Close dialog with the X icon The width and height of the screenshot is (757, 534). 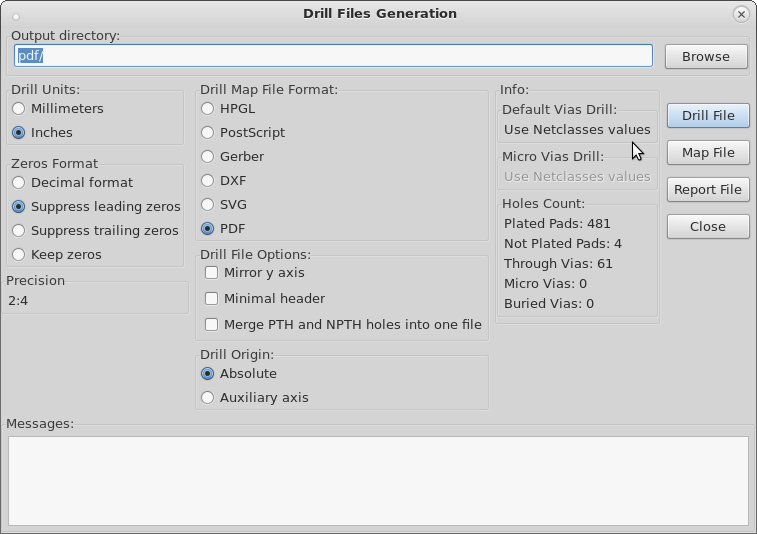click(741, 14)
